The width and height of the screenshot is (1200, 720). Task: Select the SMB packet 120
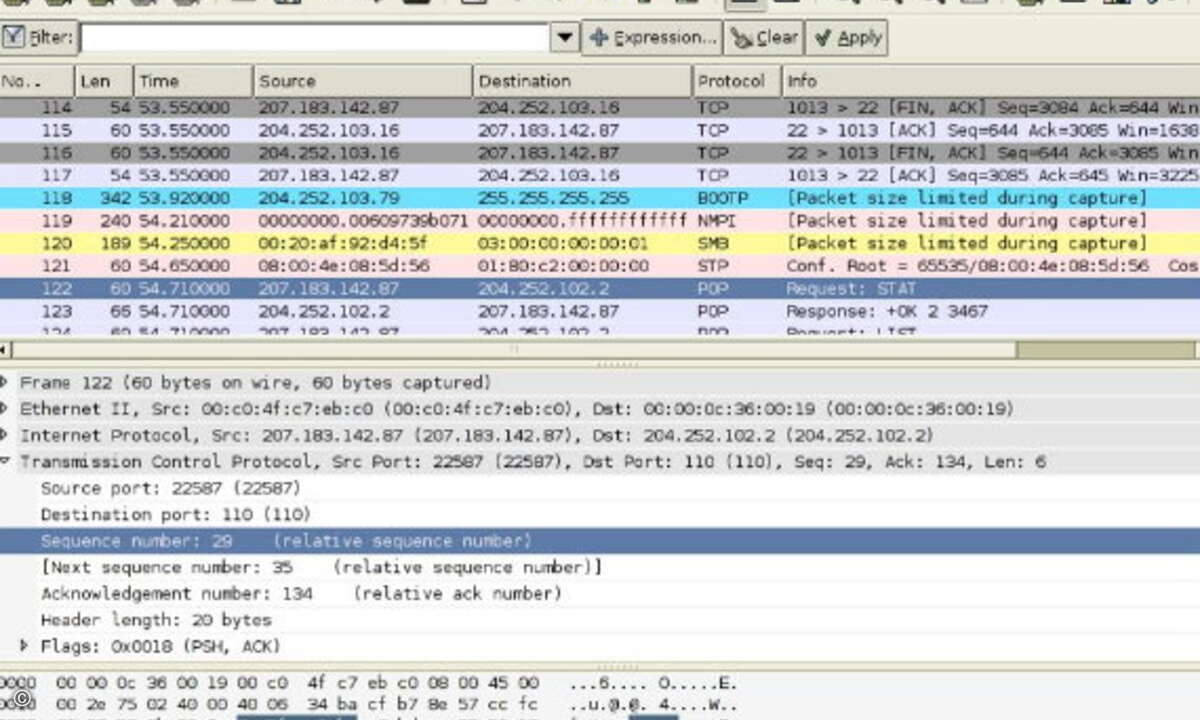point(600,243)
